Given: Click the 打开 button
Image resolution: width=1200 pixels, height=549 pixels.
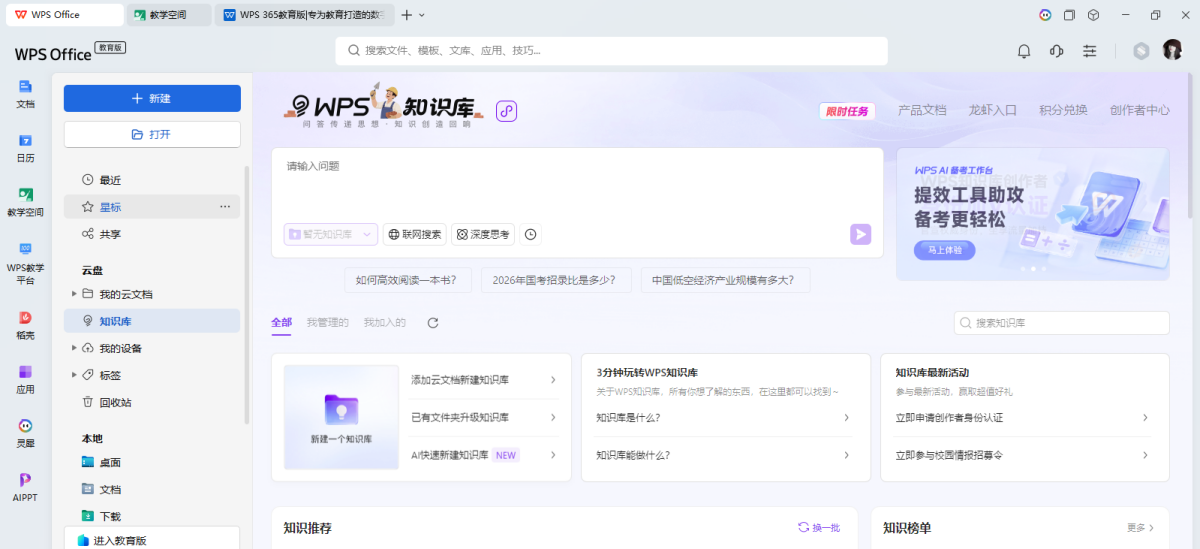Looking at the screenshot, I should [152, 134].
